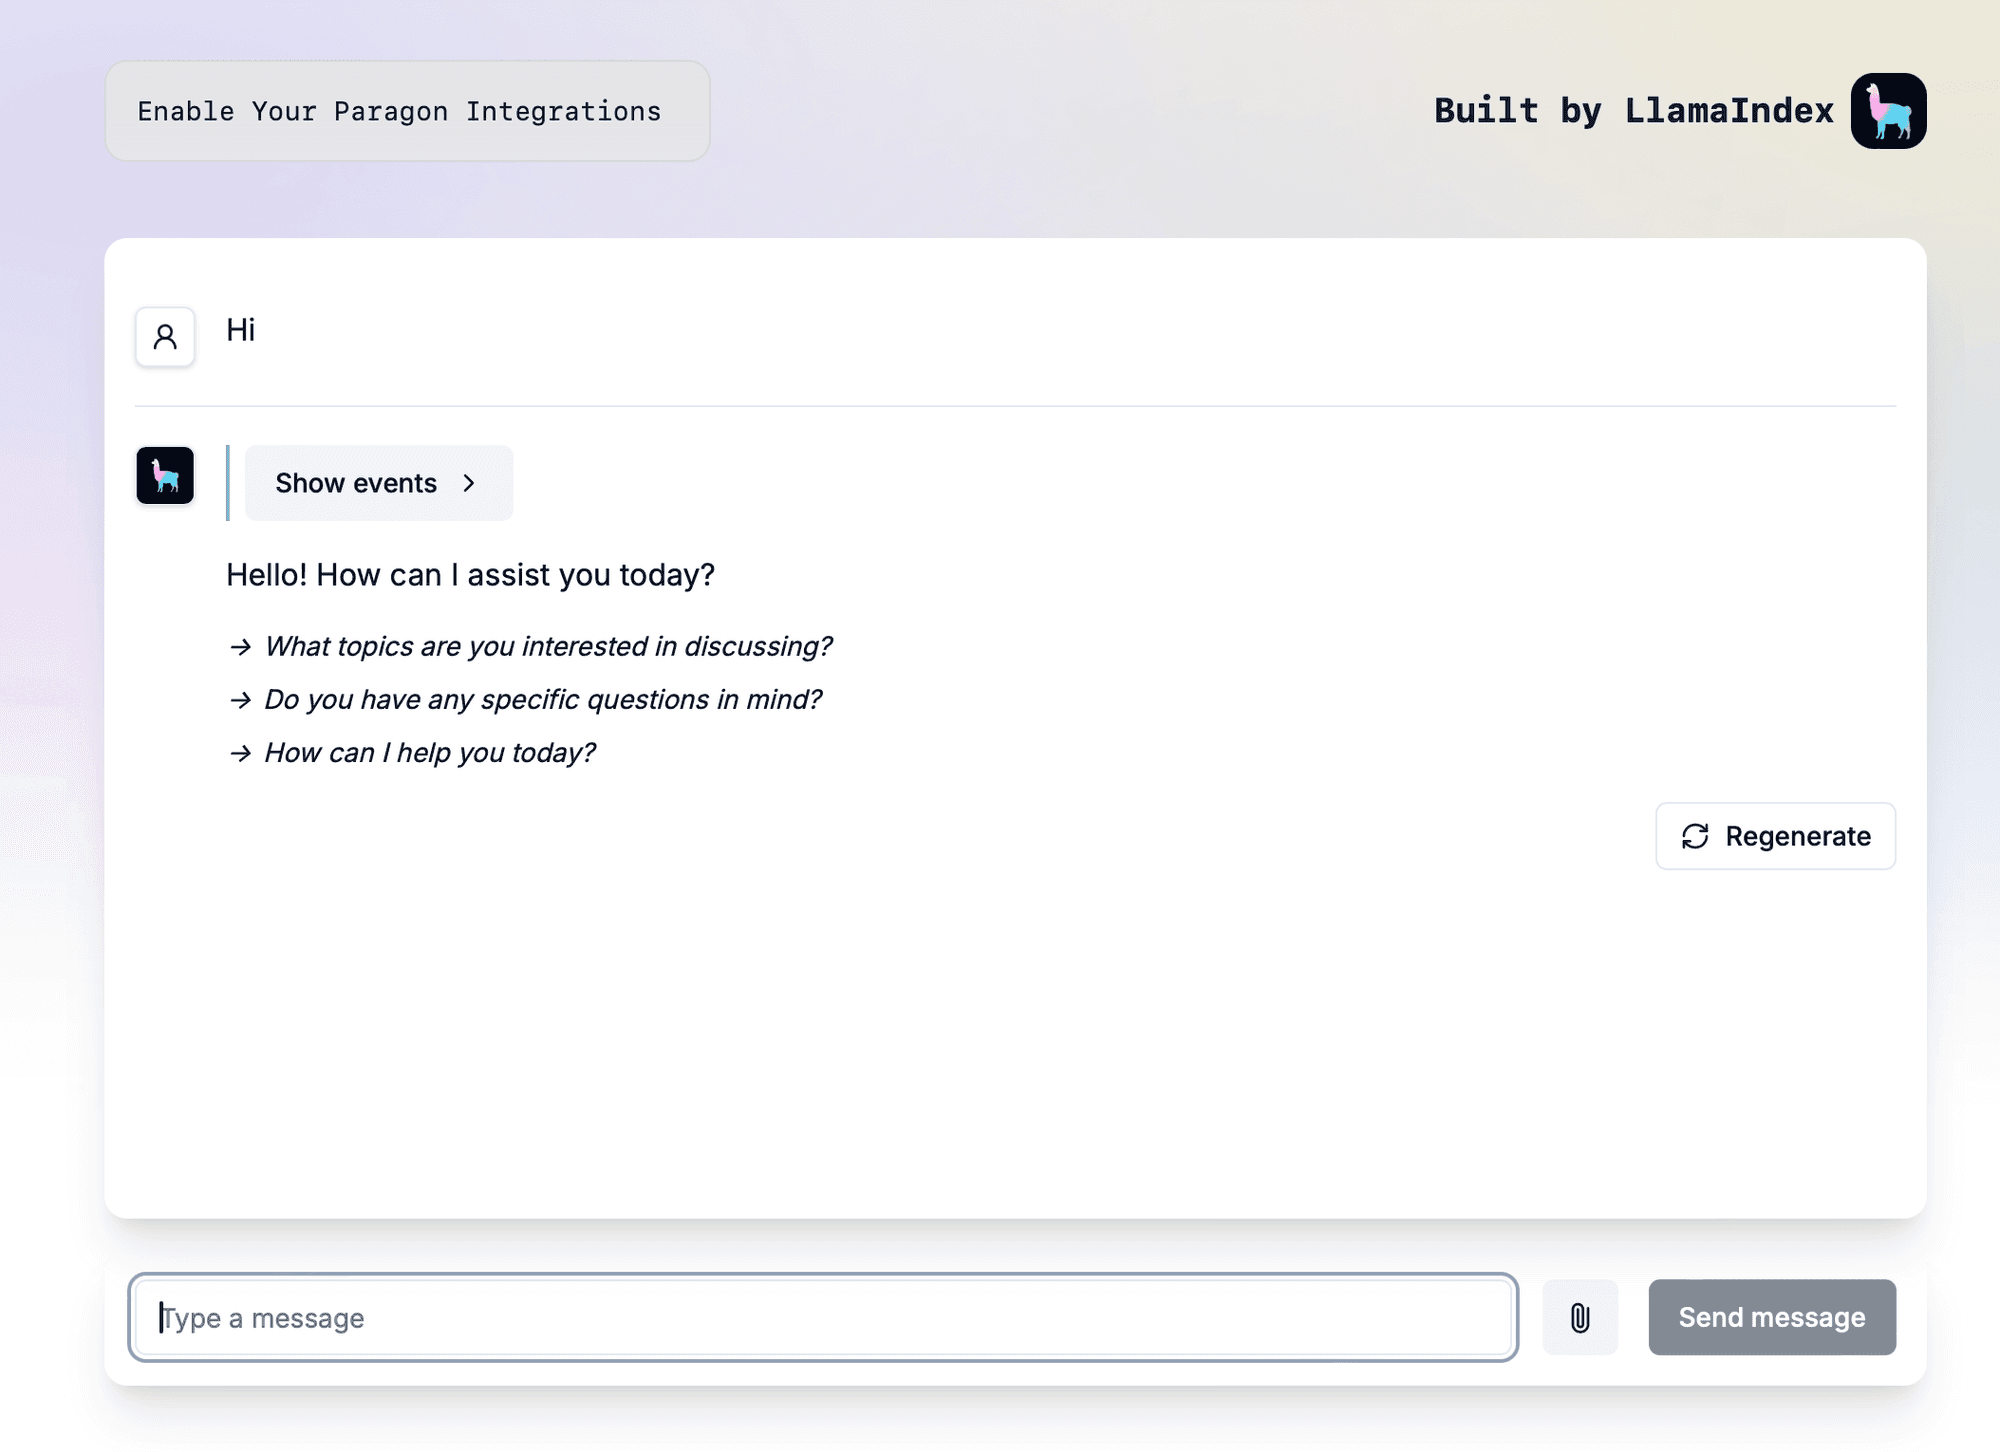Click the llama assistant avatar icon
The width and height of the screenshot is (2000, 1452).
(165, 476)
